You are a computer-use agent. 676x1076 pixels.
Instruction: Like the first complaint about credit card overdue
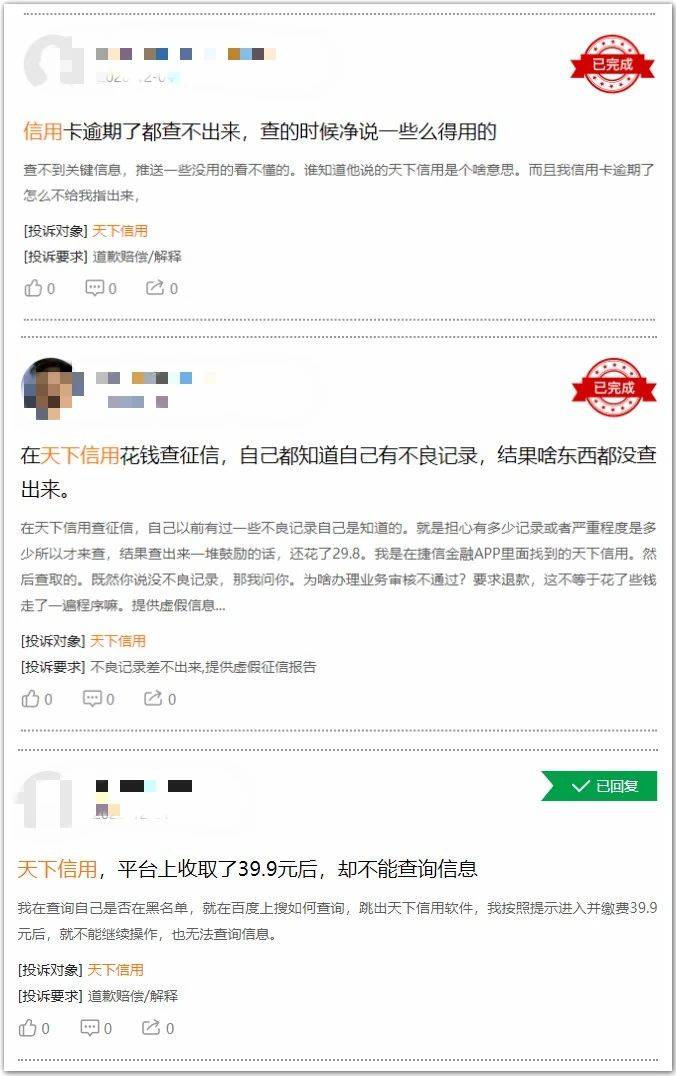point(39,288)
